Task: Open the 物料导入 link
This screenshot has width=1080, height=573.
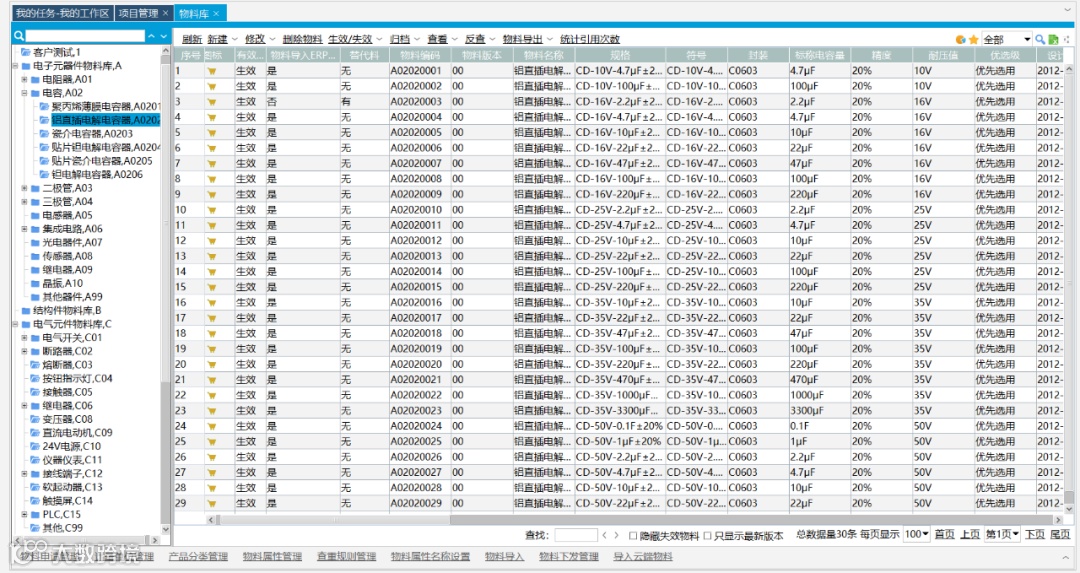Action: pos(504,556)
